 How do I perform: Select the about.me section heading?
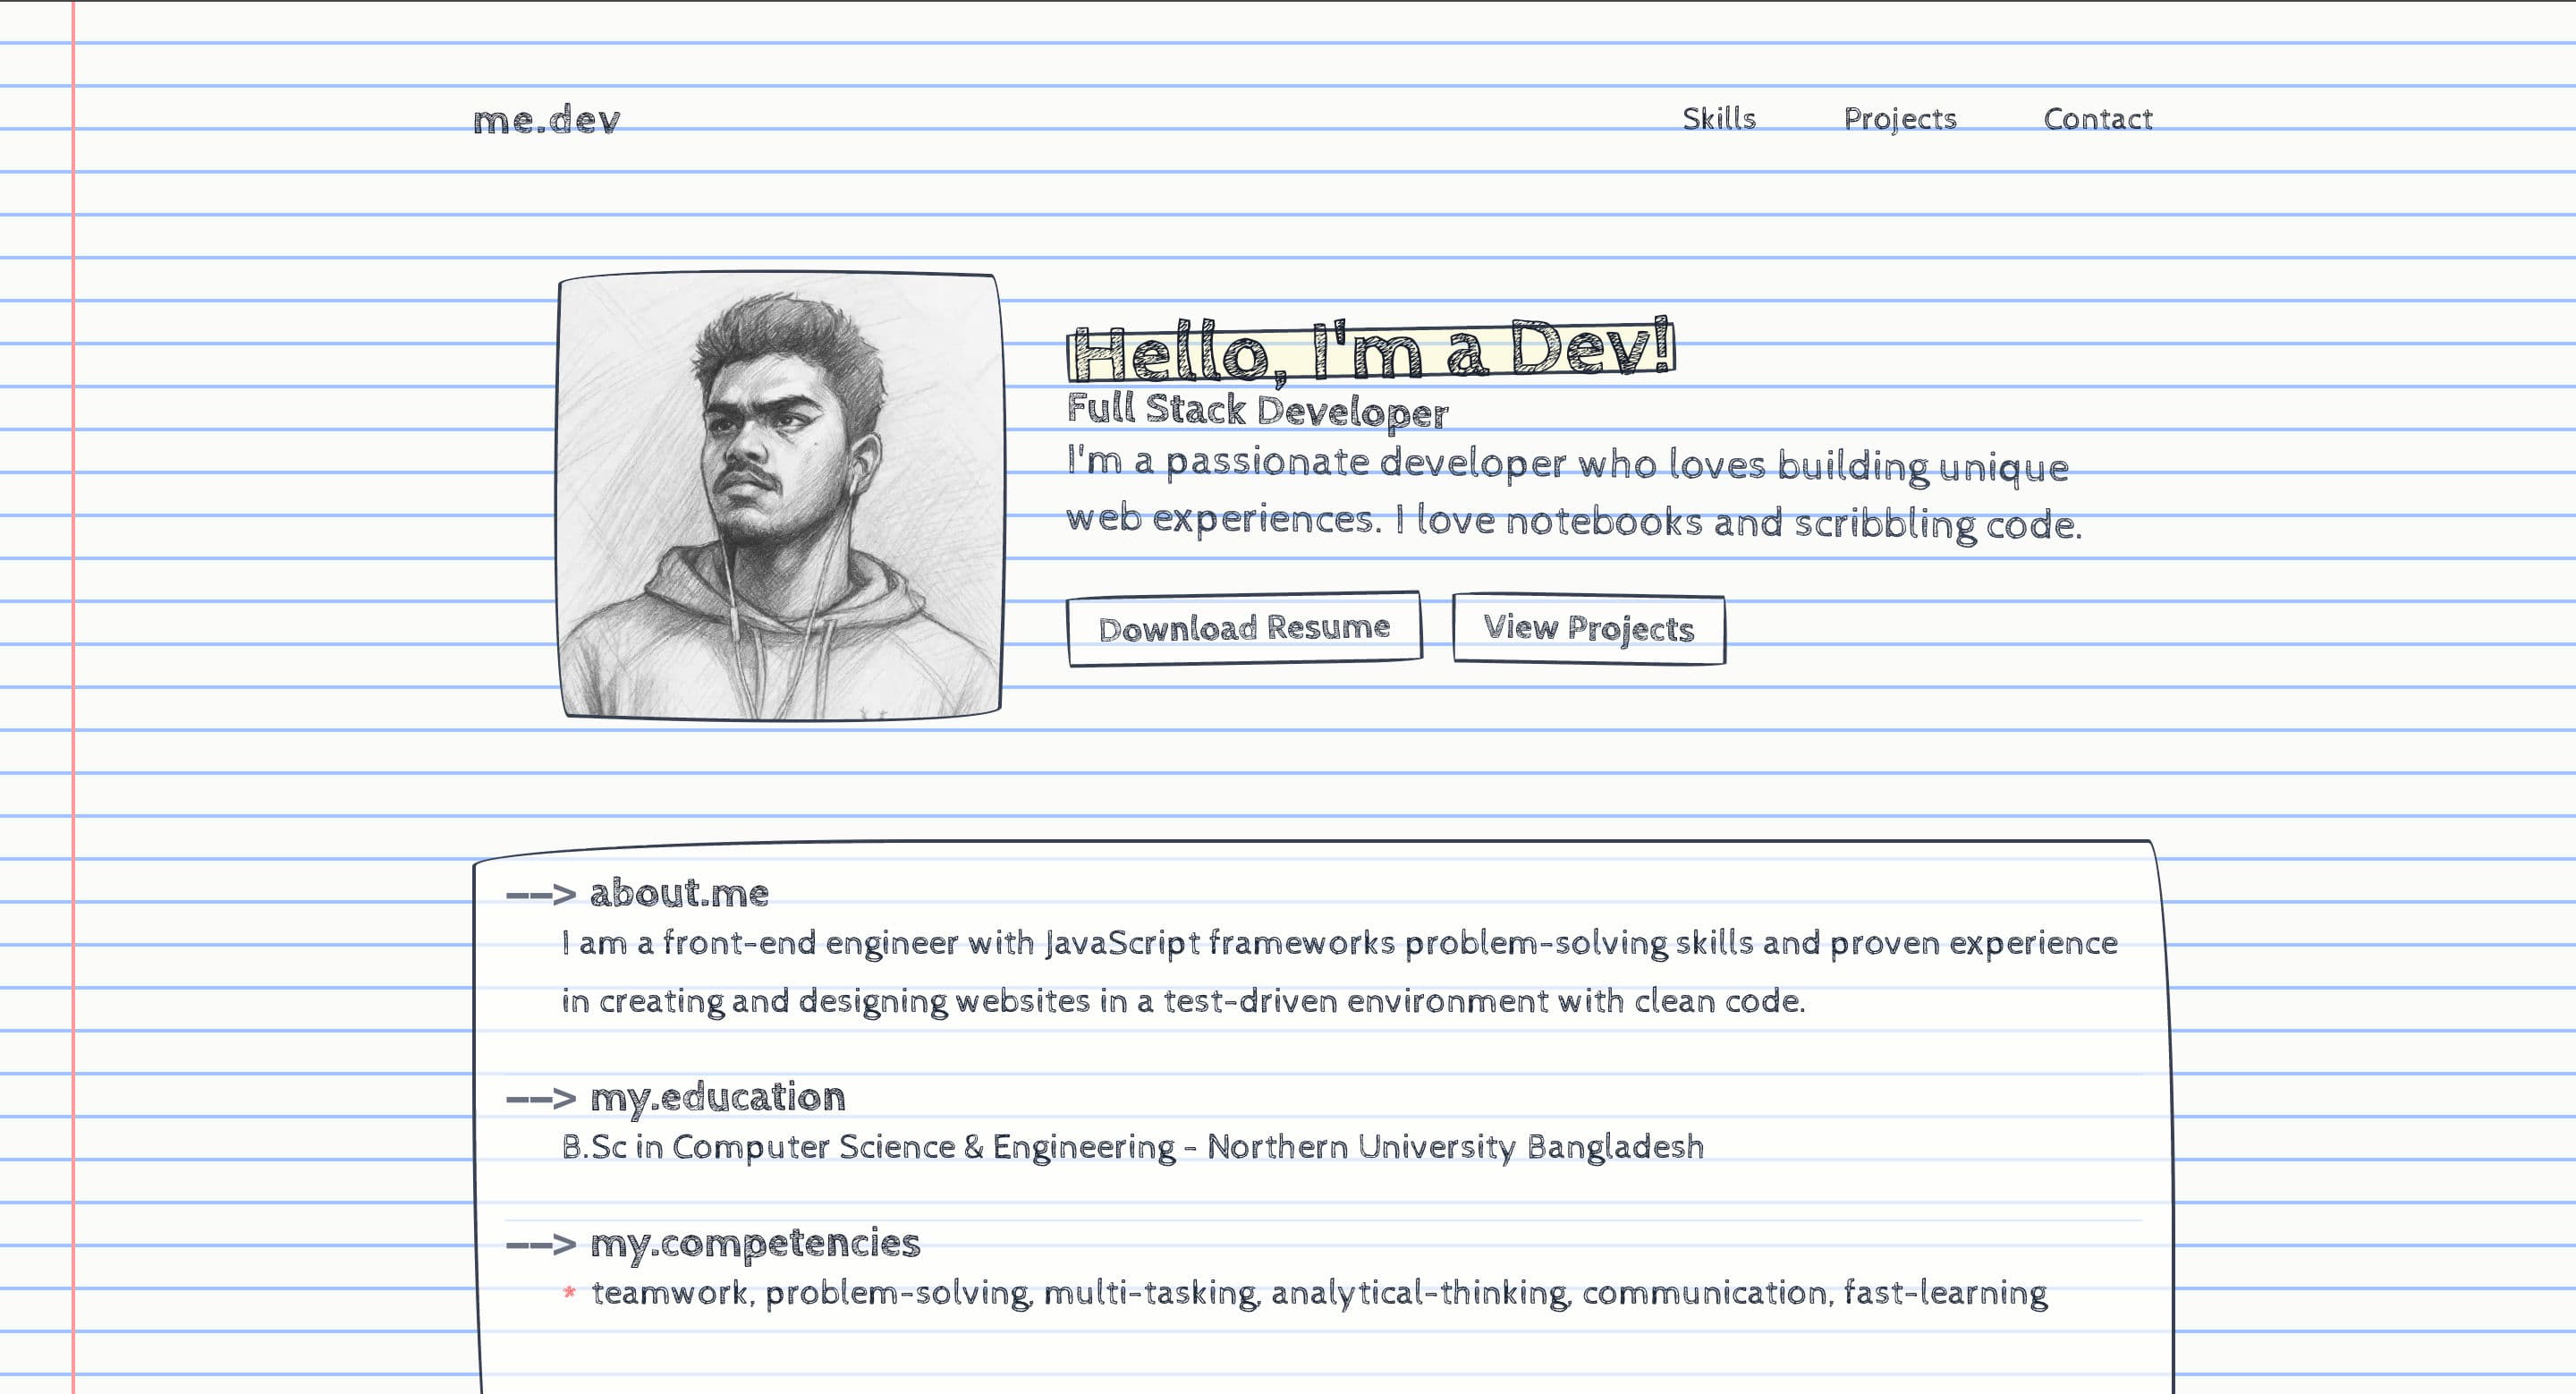pyautogui.click(x=679, y=893)
